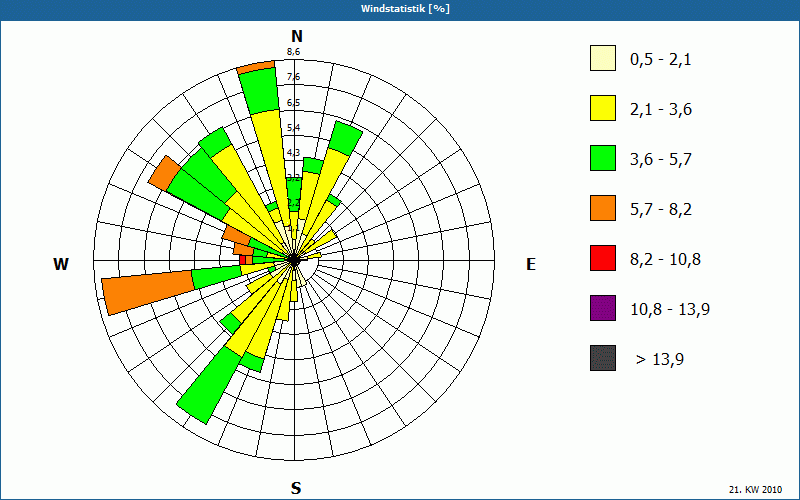Click the yellow 2,1 - 3,6 legend swatch
The height and width of the screenshot is (500, 800).
(603, 108)
